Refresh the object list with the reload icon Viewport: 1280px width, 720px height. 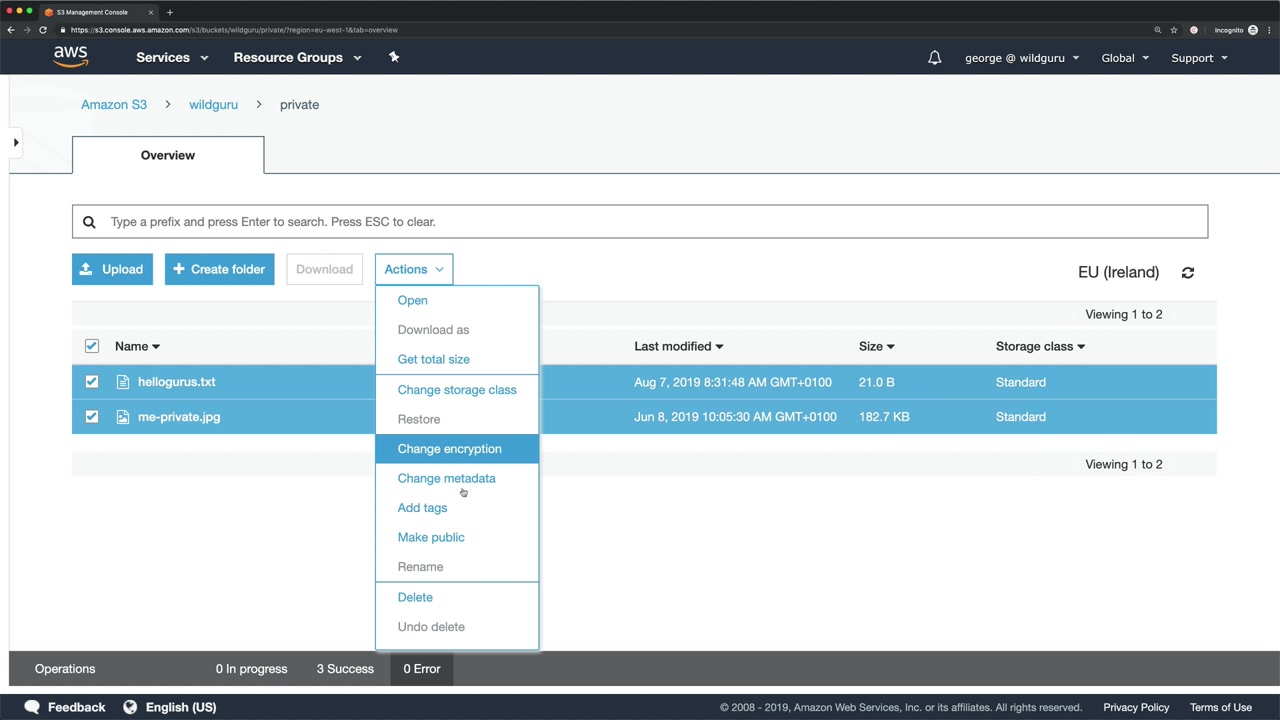pyautogui.click(x=1188, y=272)
